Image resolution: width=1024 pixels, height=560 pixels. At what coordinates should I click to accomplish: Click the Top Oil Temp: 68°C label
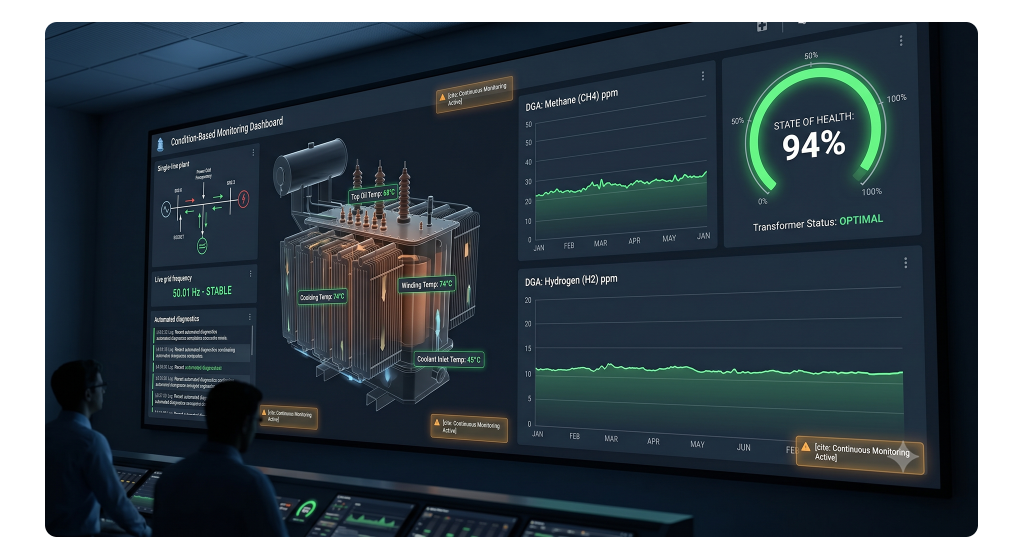[x=373, y=194]
